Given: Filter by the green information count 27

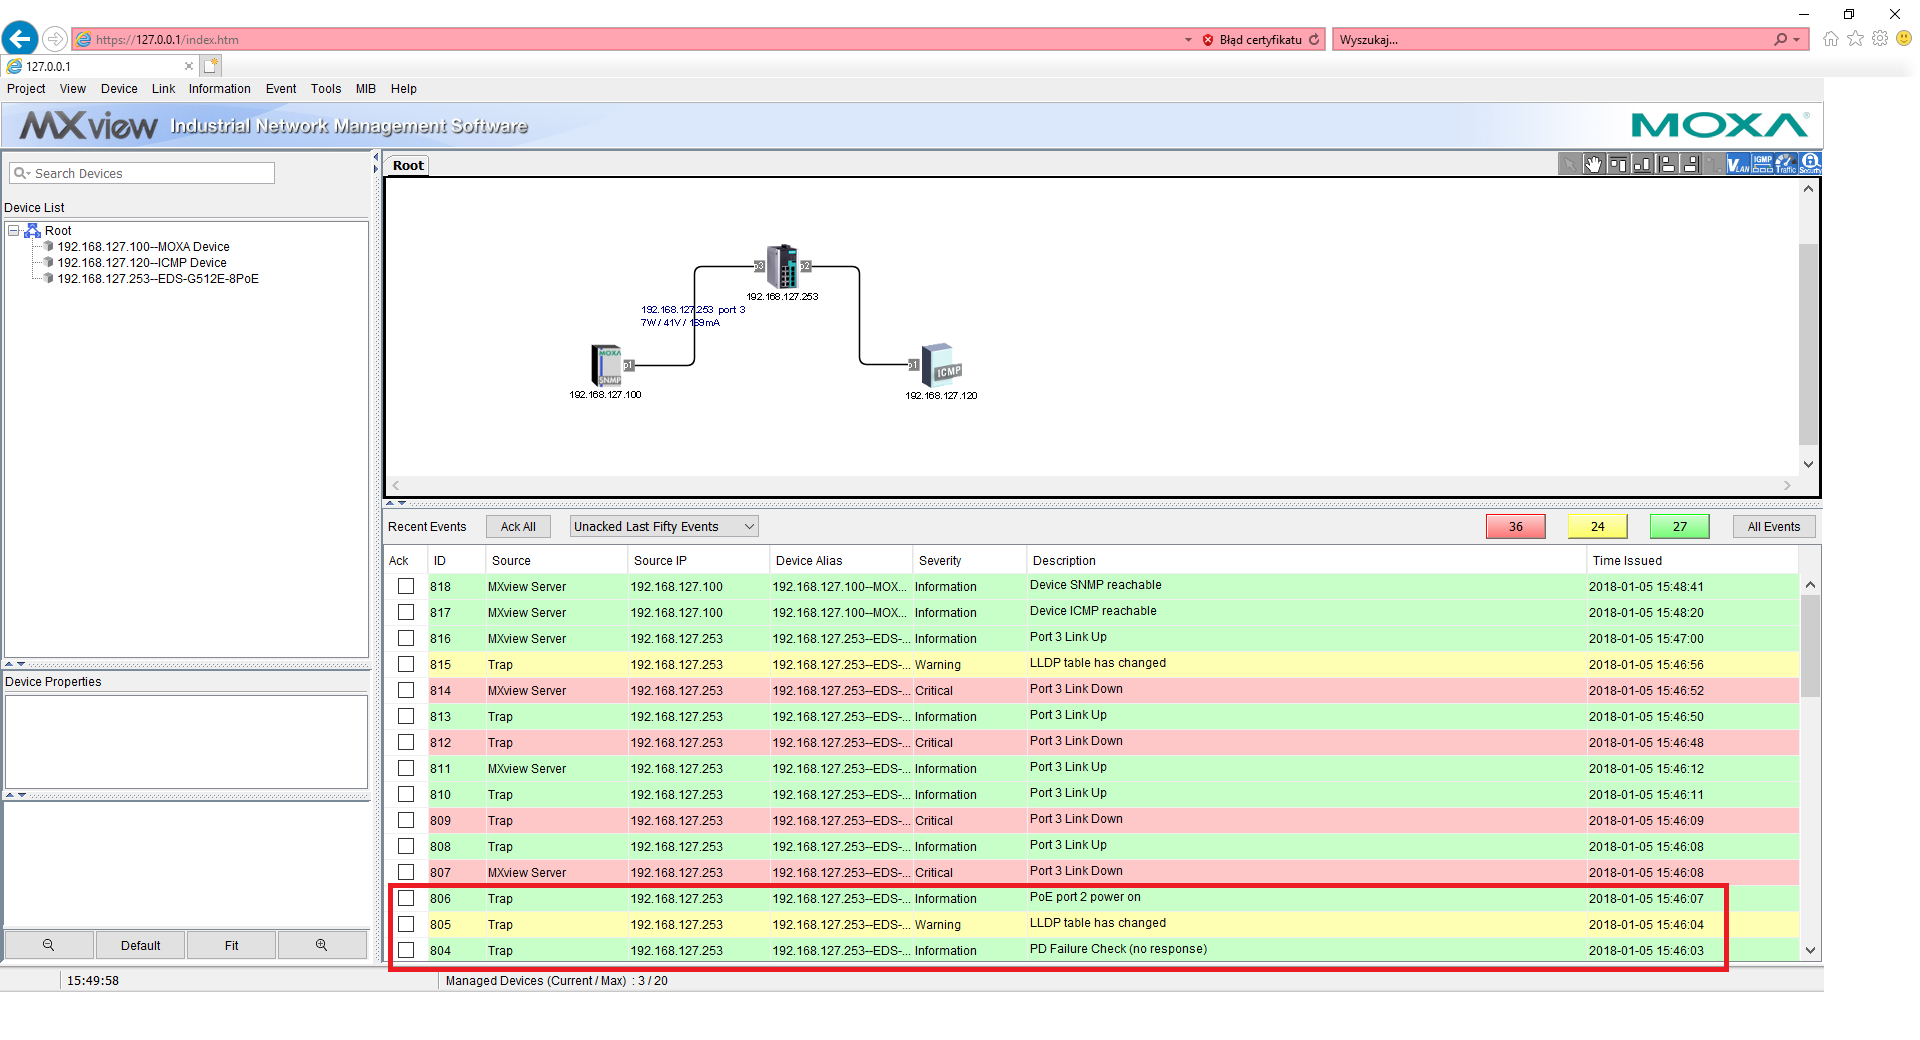Looking at the screenshot, I should (x=1680, y=526).
